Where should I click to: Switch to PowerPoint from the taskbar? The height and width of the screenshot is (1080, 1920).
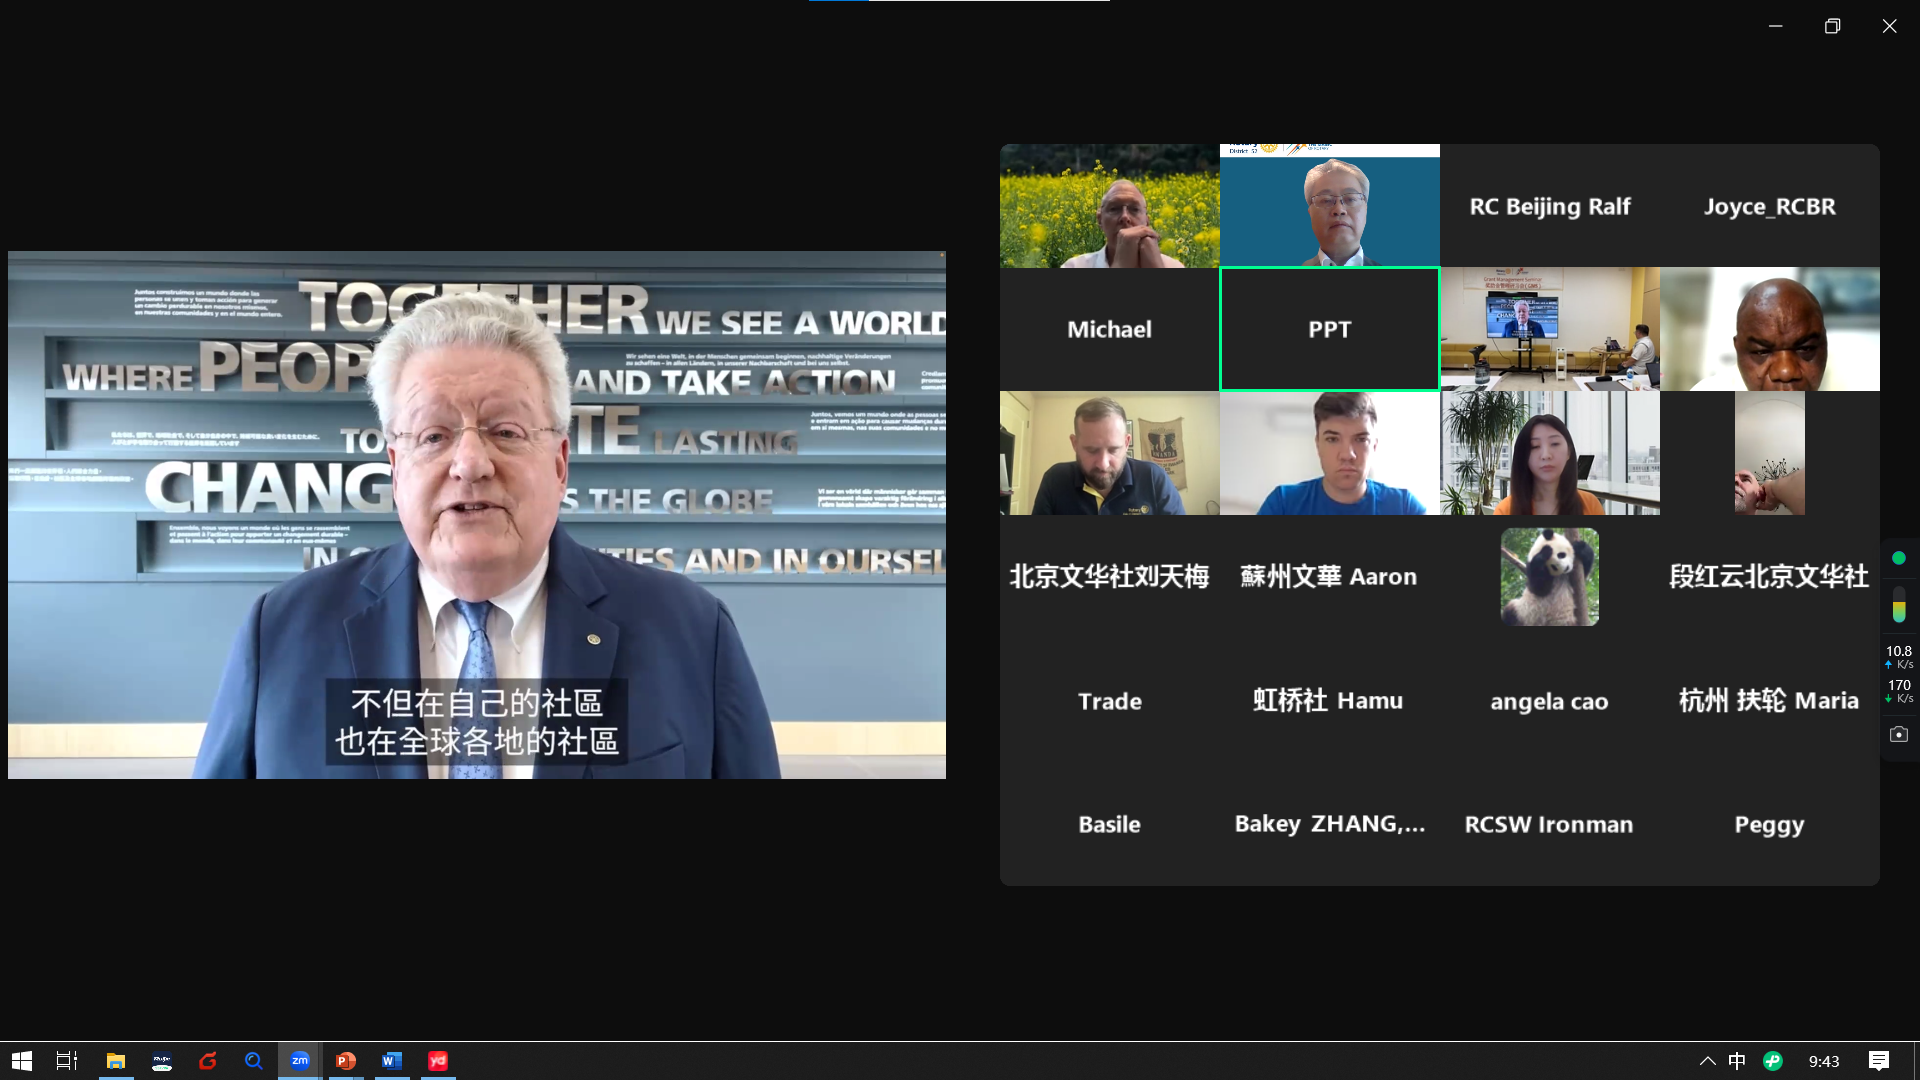pyautogui.click(x=346, y=1061)
